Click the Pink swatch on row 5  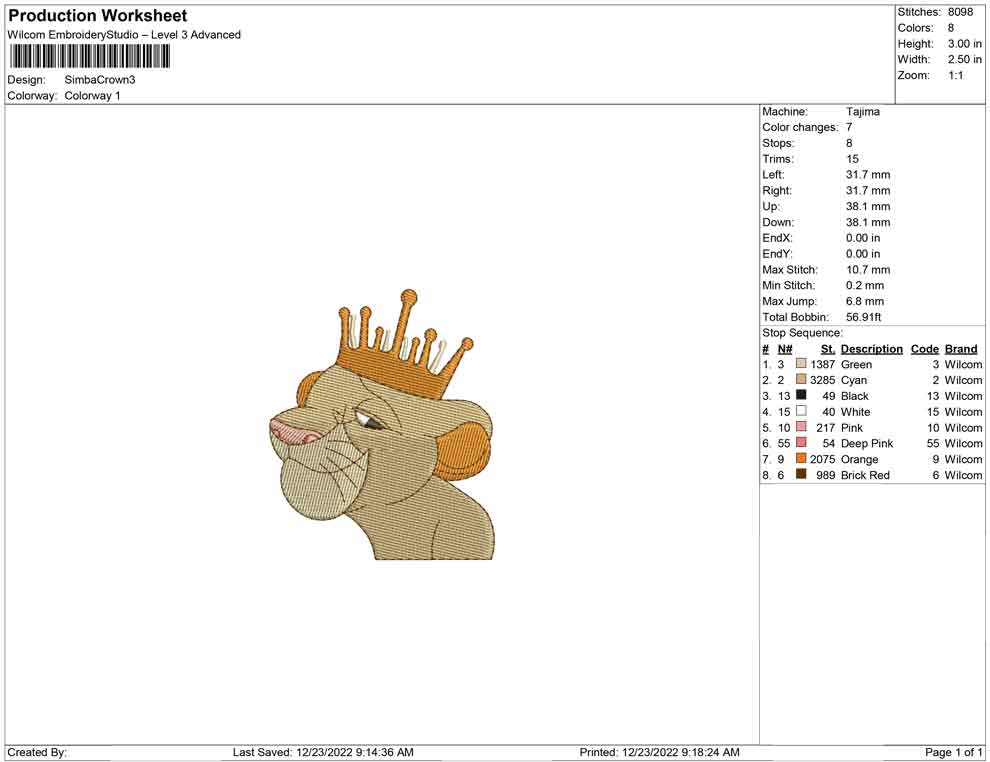coord(800,427)
